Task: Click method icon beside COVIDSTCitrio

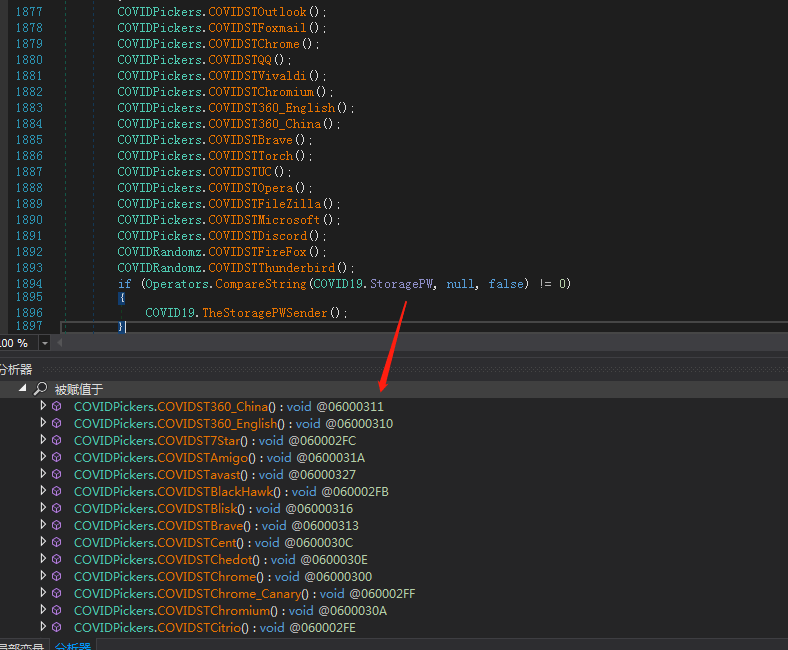Action: 57,627
